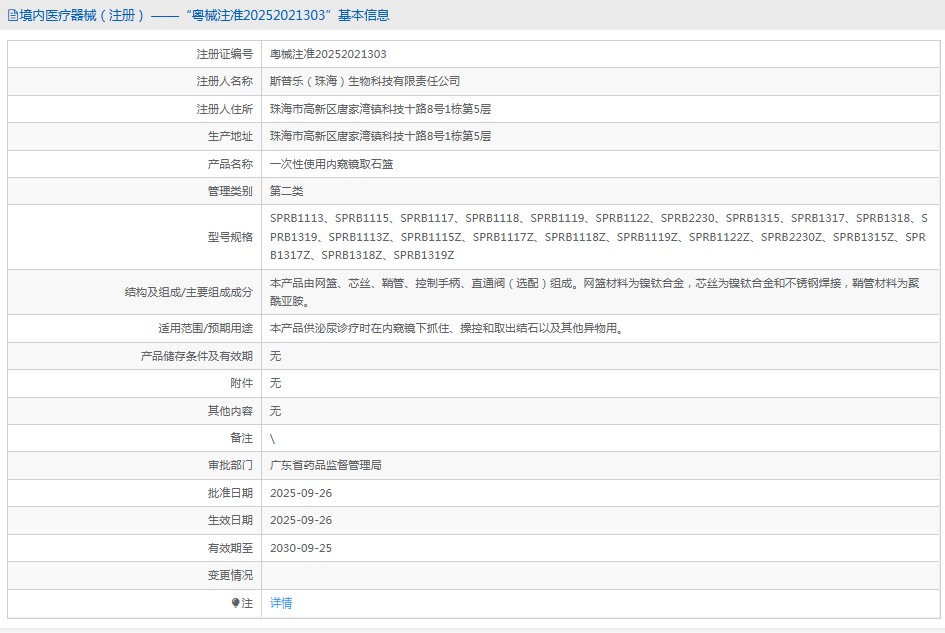Click the 型号规格 model specifications cell
945x633 pixels.
[x=600, y=236]
